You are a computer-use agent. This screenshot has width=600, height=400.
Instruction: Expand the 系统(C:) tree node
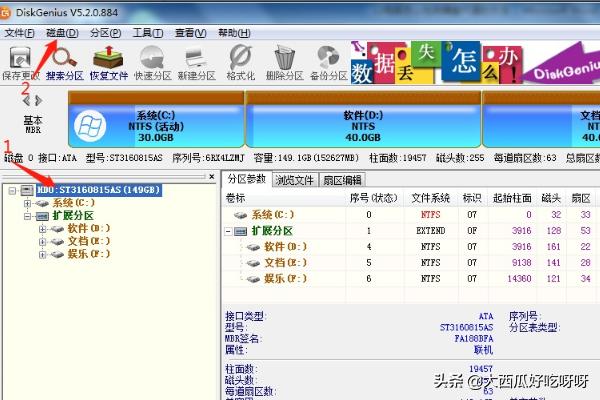[x=27, y=203]
